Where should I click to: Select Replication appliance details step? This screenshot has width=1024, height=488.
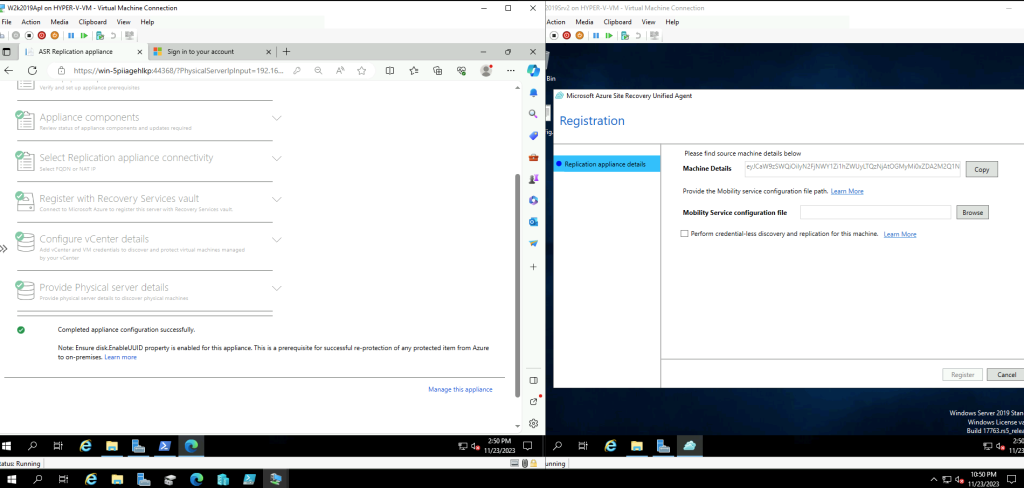[607, 164]
